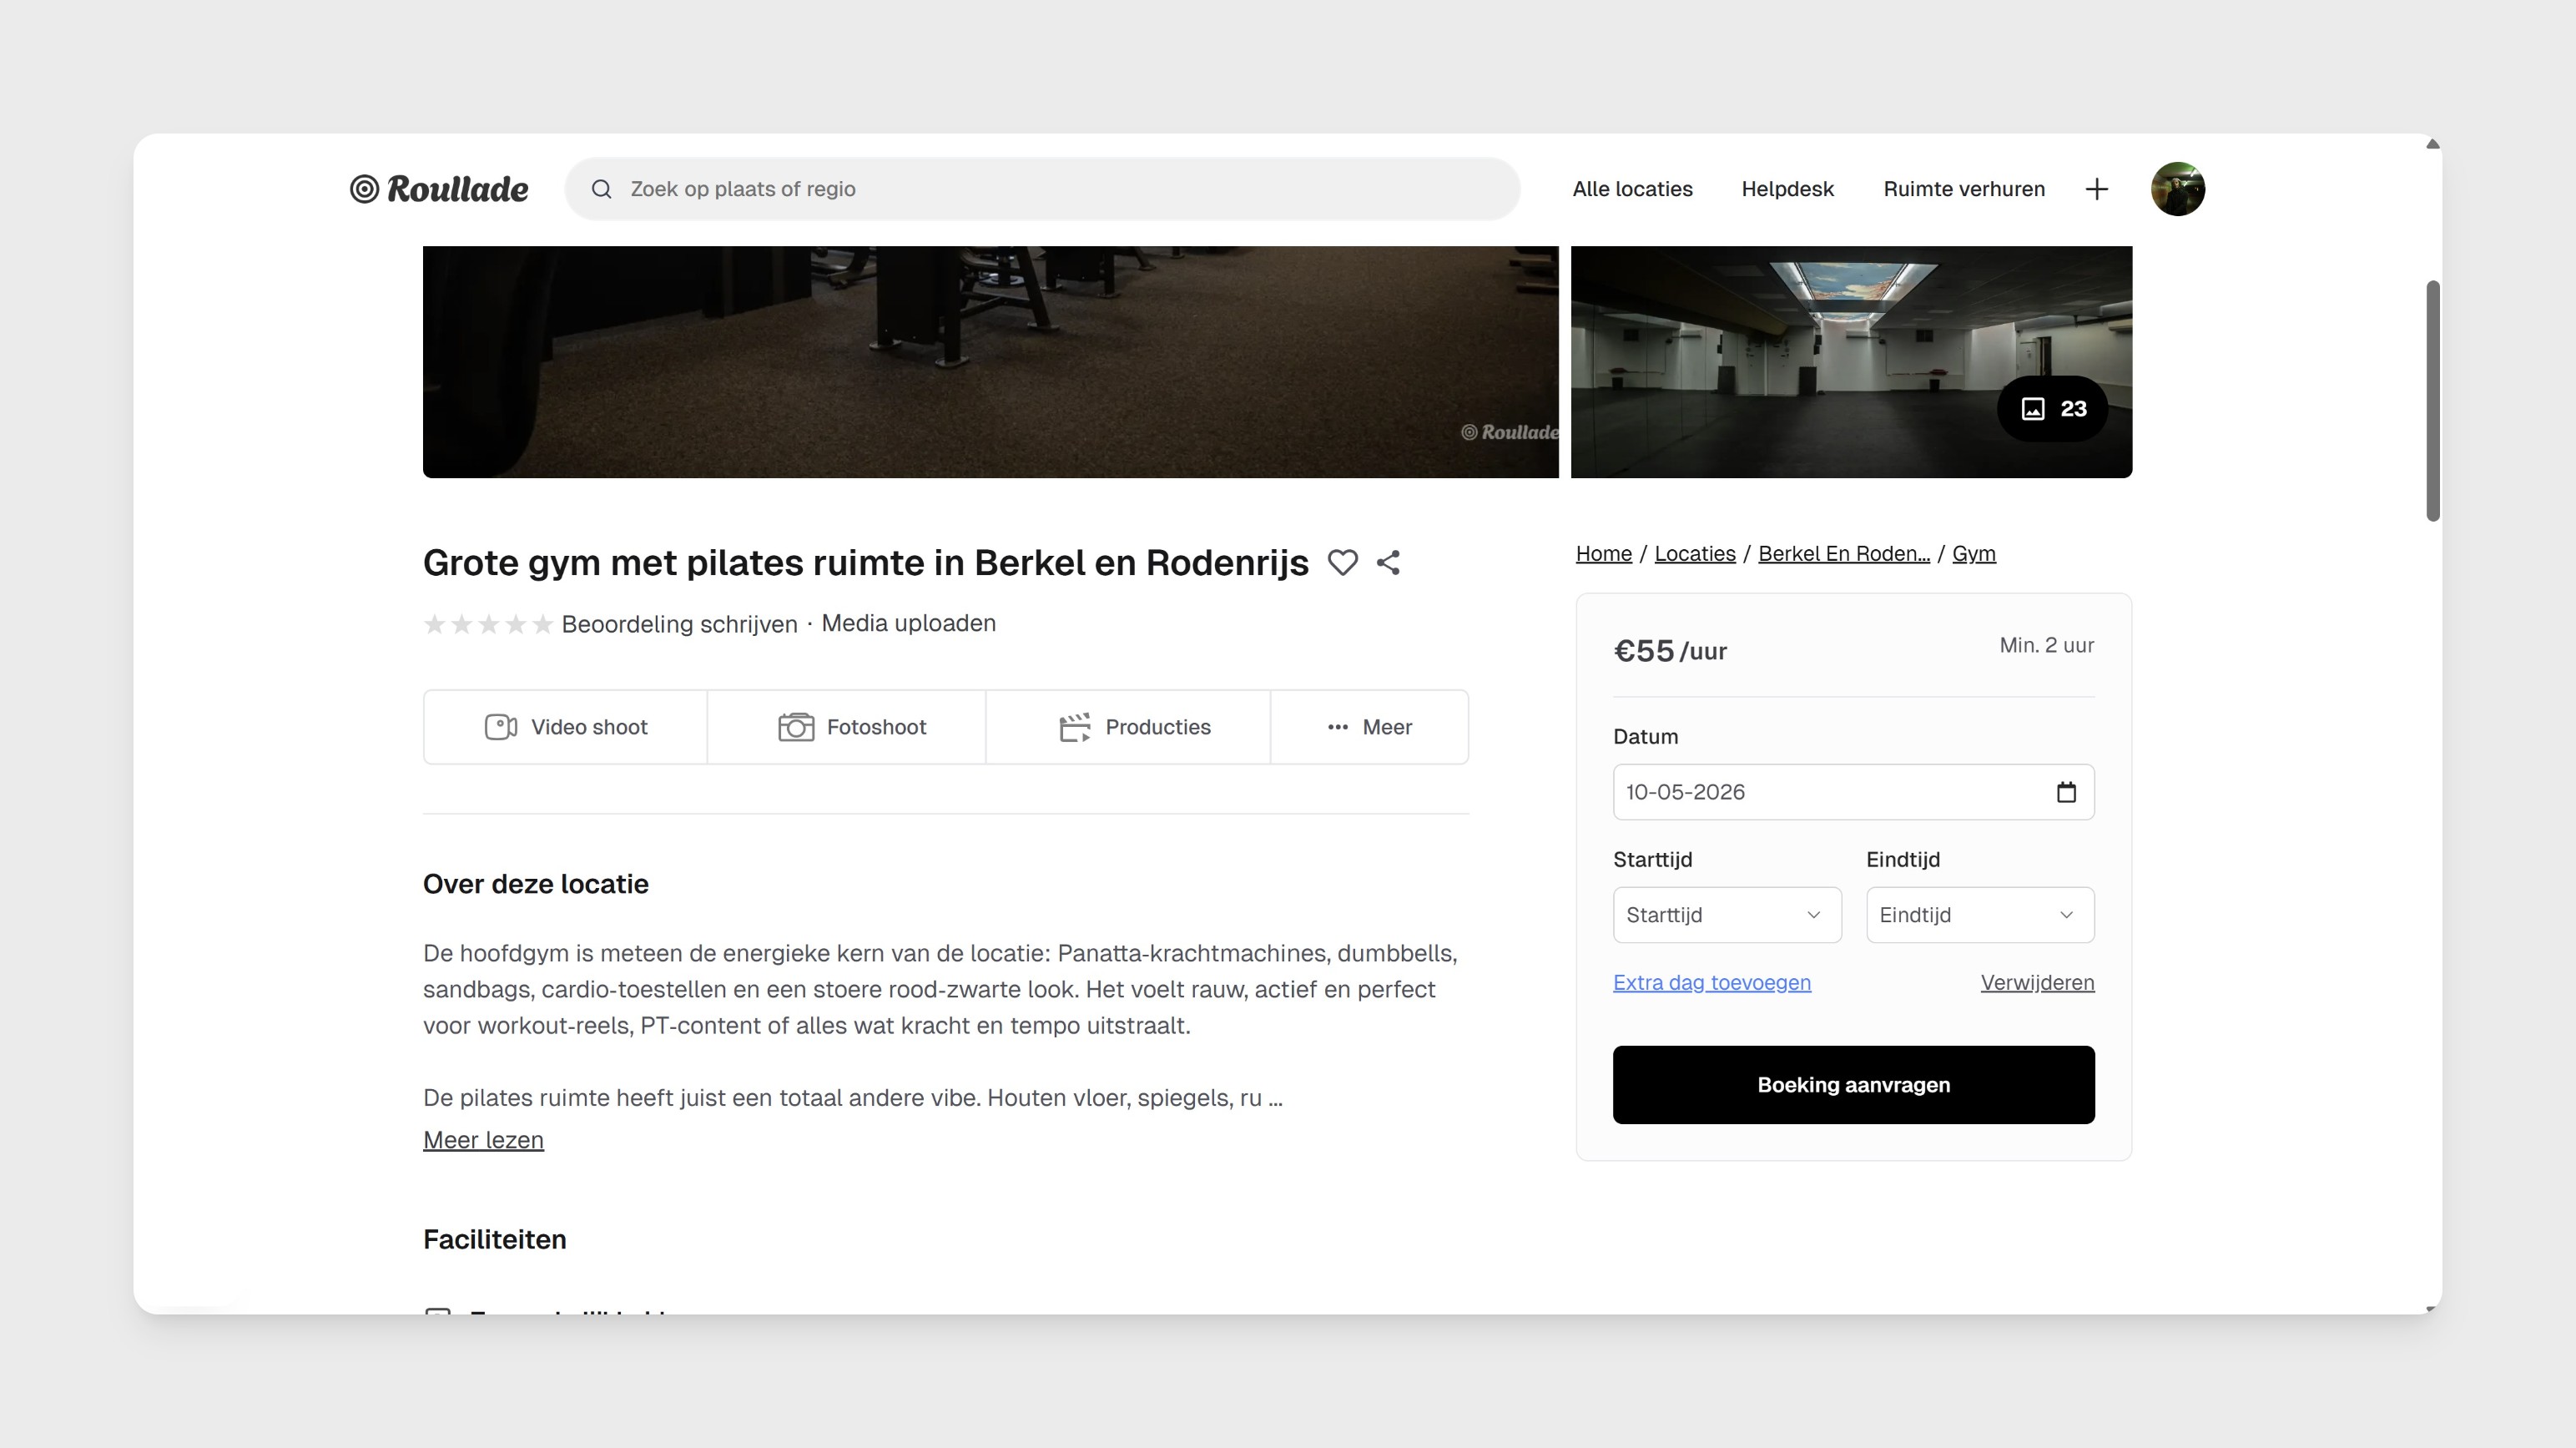The height and width of the screenshot is (1448, 2576).
Task: Click Media uploaden link
Action: tap(908, 623)
